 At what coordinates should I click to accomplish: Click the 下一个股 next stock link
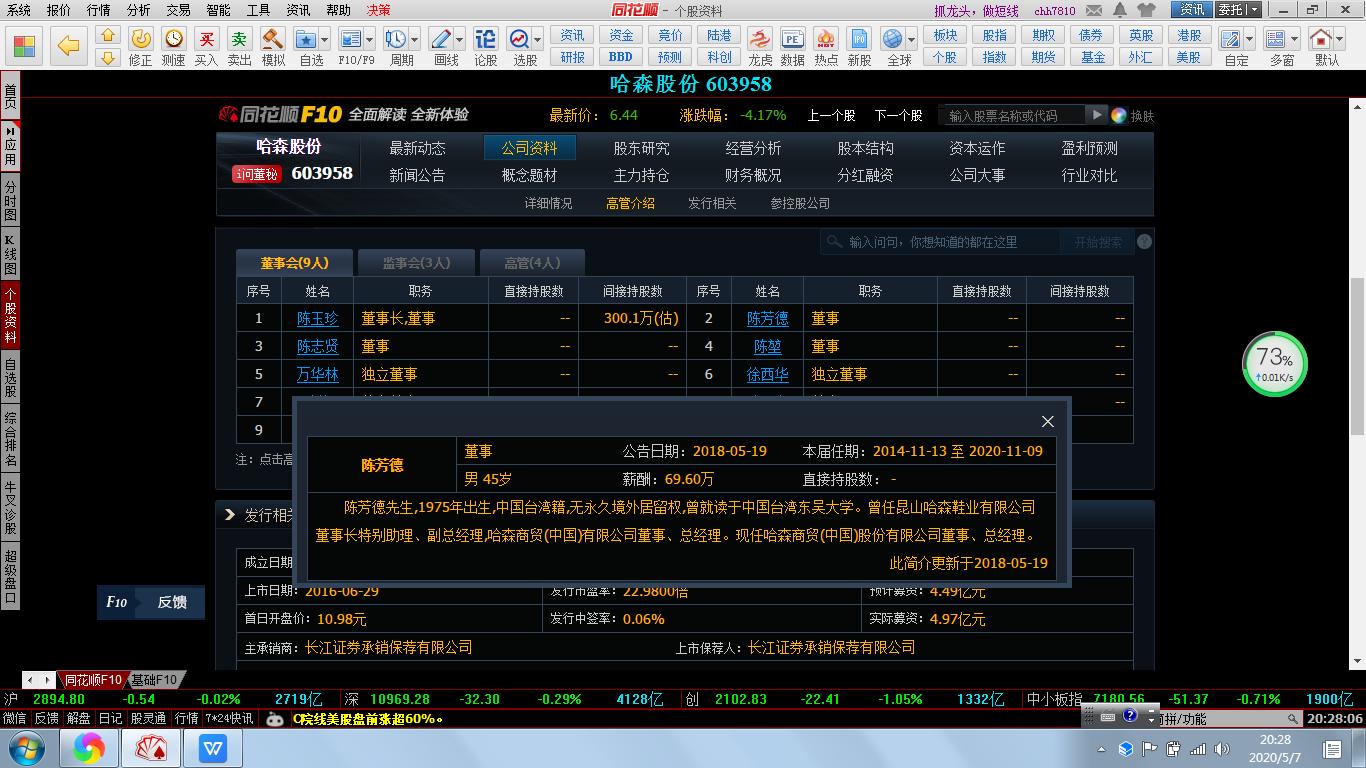(x=898, y=115)
